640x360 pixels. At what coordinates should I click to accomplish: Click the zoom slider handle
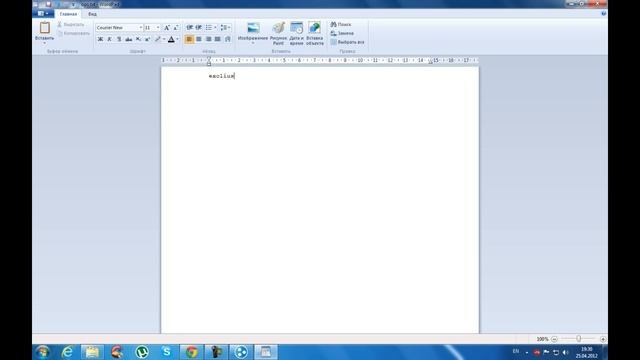[x=578, y=339]
